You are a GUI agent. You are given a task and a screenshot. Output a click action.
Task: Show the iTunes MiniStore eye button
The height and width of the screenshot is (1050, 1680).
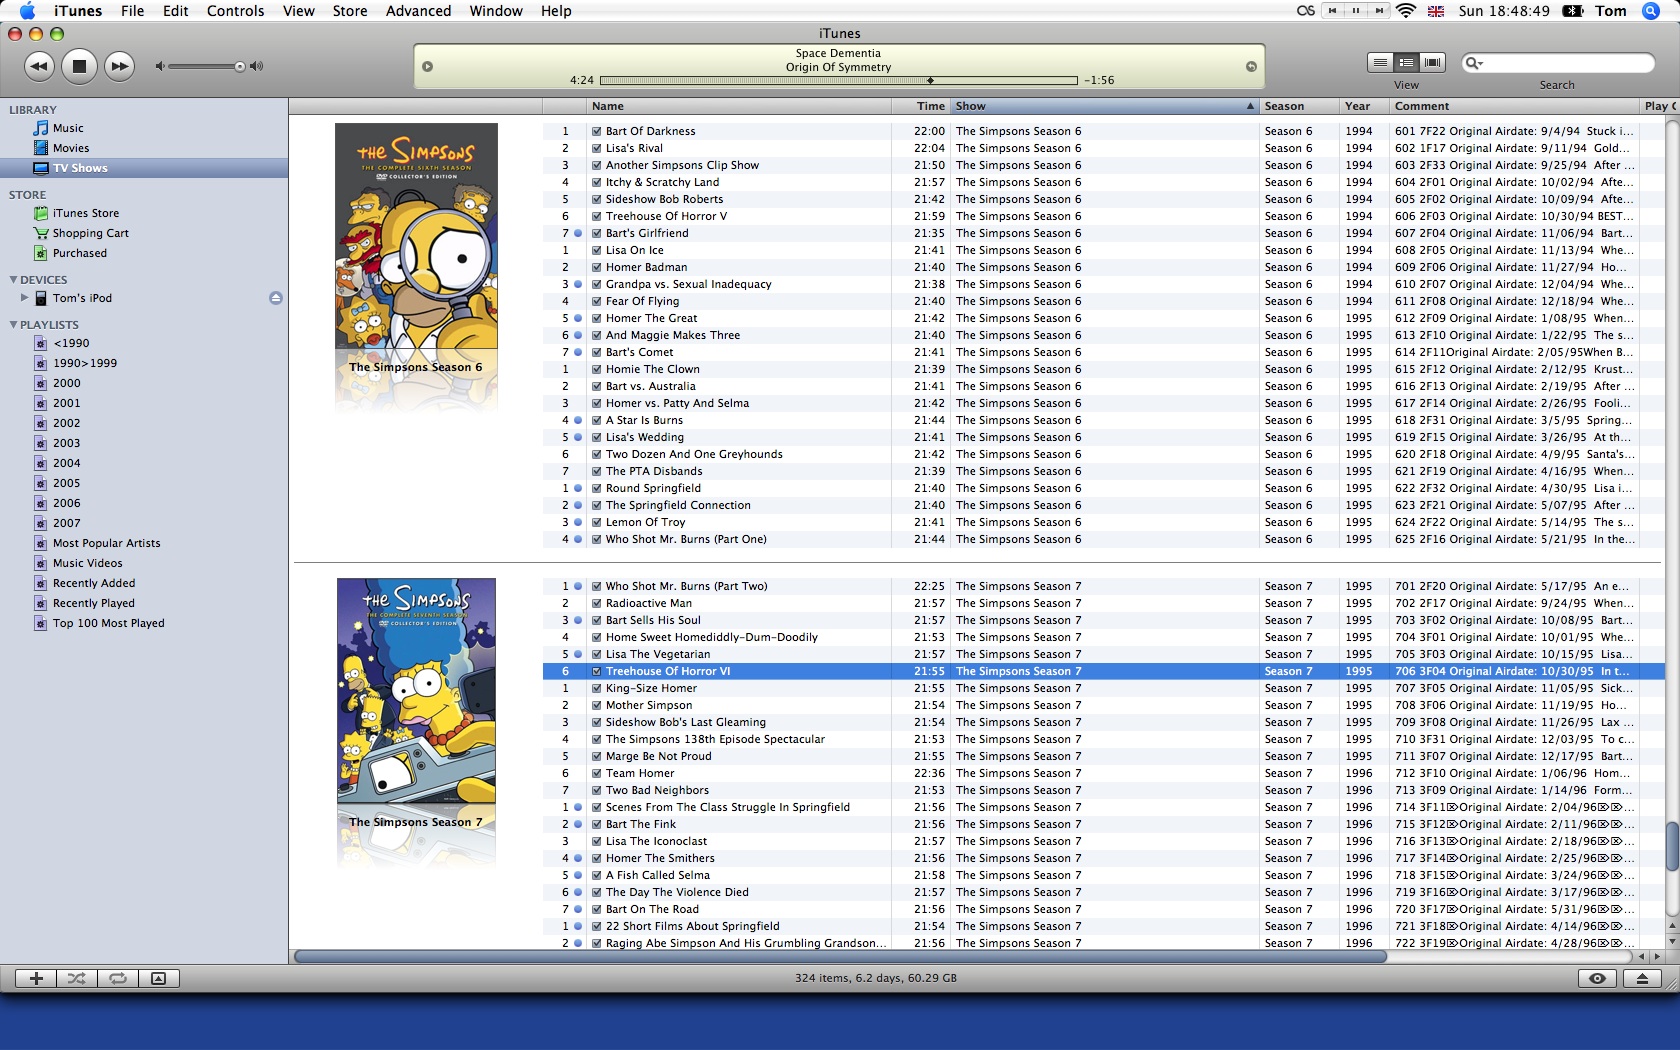pos(1598,979)
